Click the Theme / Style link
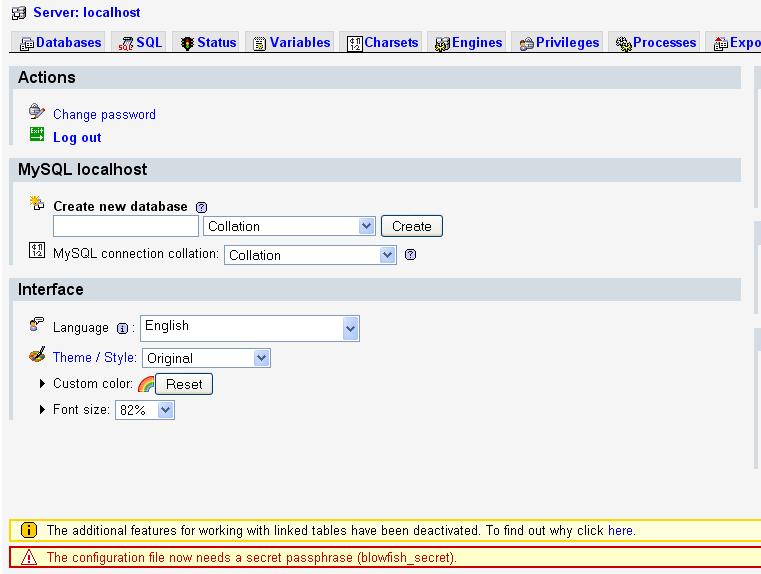Screen dimensions: 761x574 point(94,358)
